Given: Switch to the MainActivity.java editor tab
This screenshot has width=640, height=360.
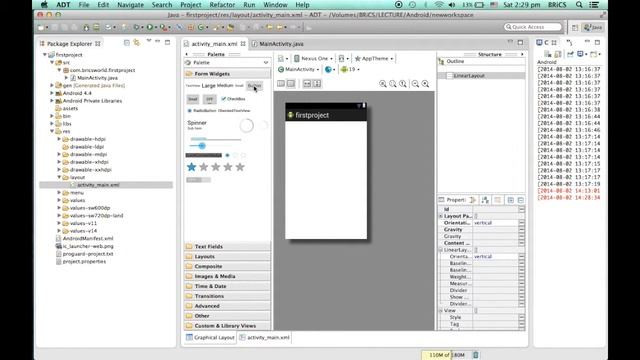Looking at the screenshot, I should pyautogui.click(x=278, y=44).
